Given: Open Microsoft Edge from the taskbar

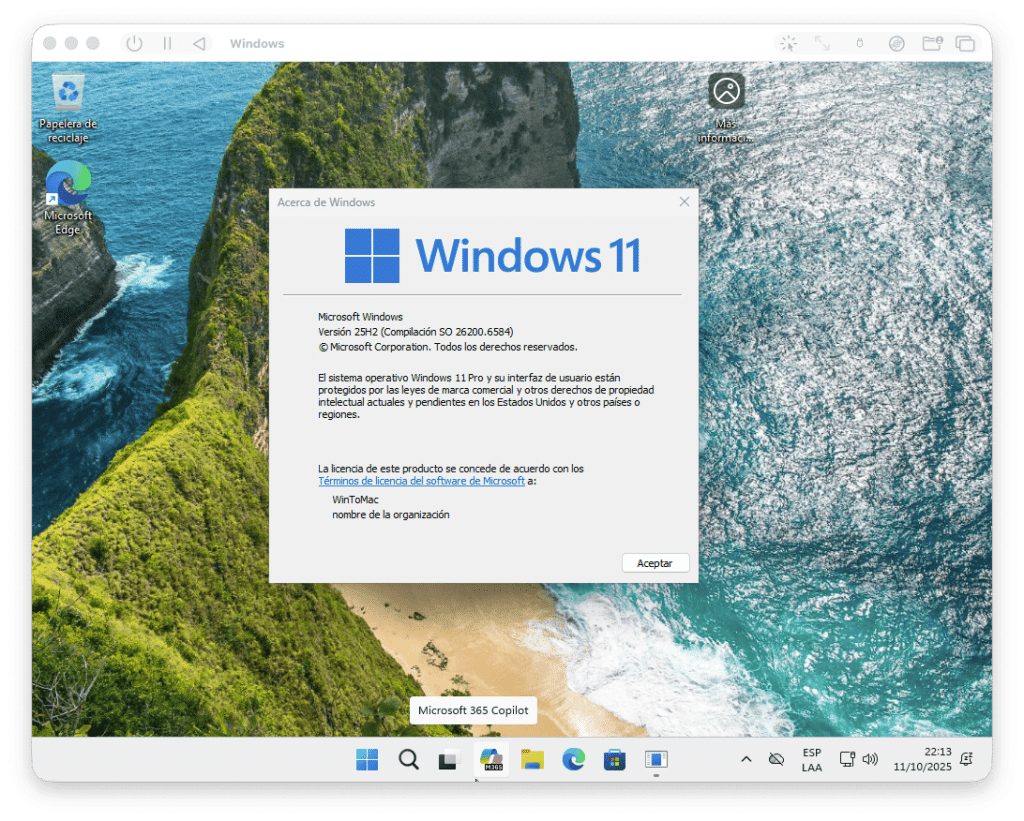Looking at the screenshot, I should click(573, 760).
